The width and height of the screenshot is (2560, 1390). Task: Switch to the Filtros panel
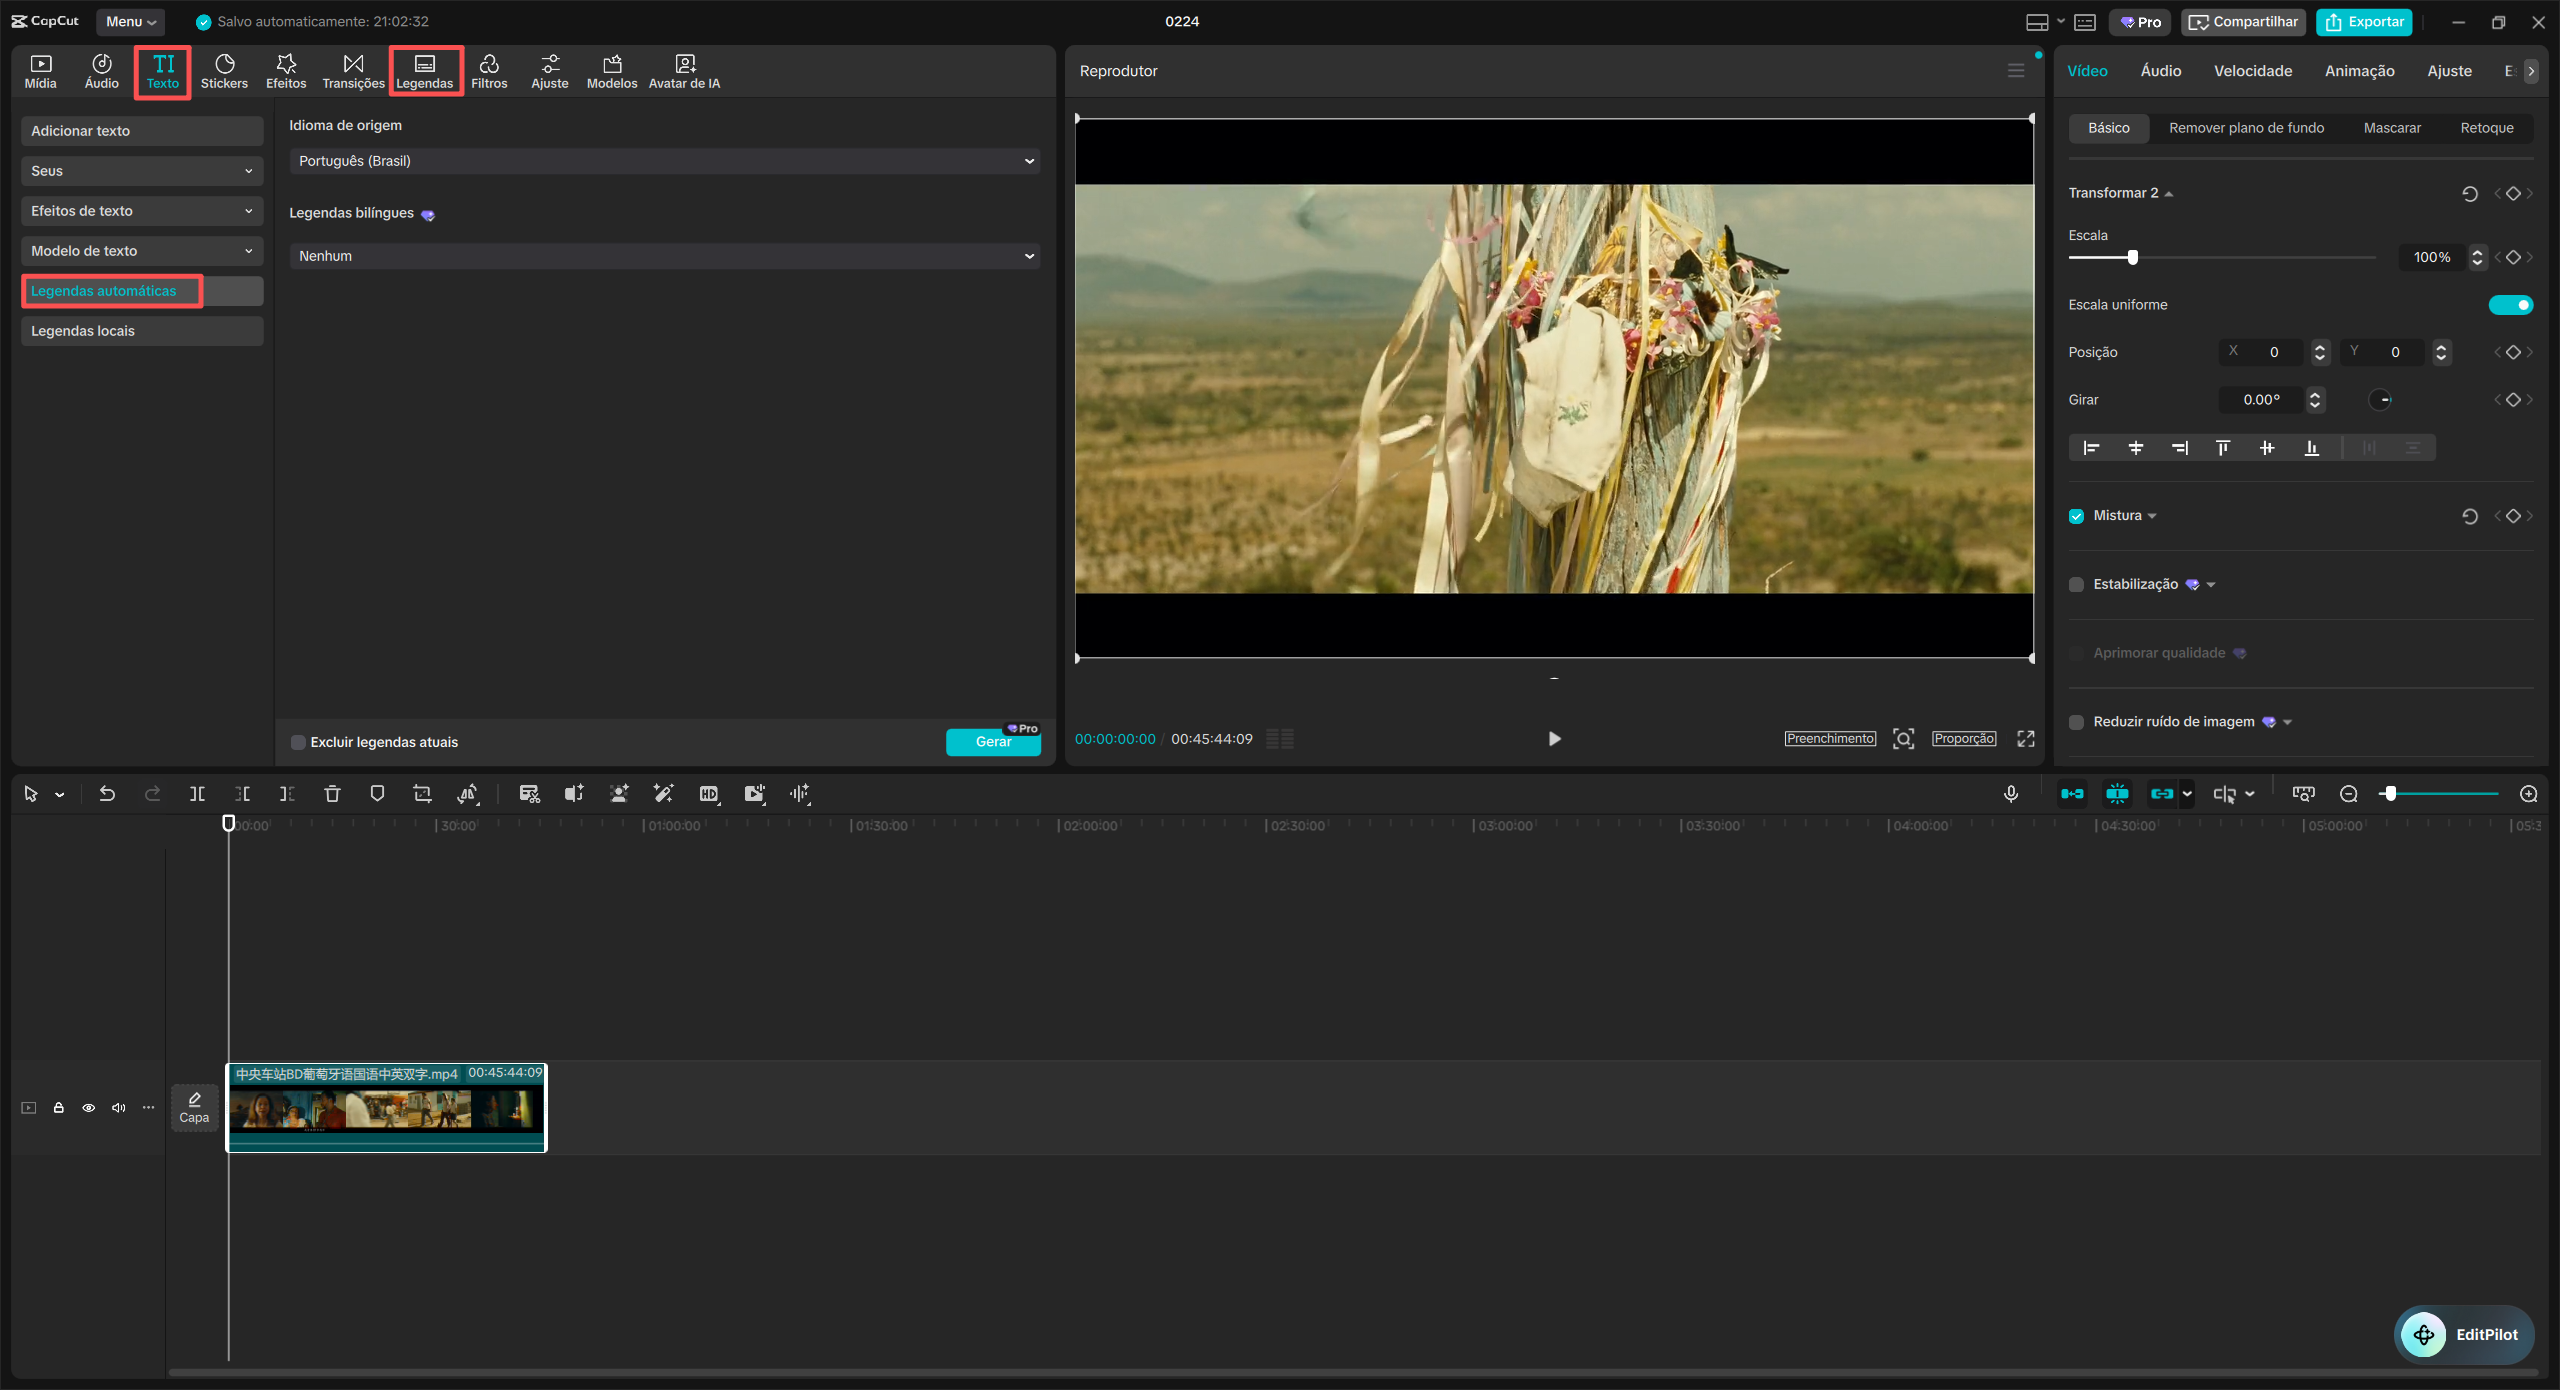tap(489, 71)
